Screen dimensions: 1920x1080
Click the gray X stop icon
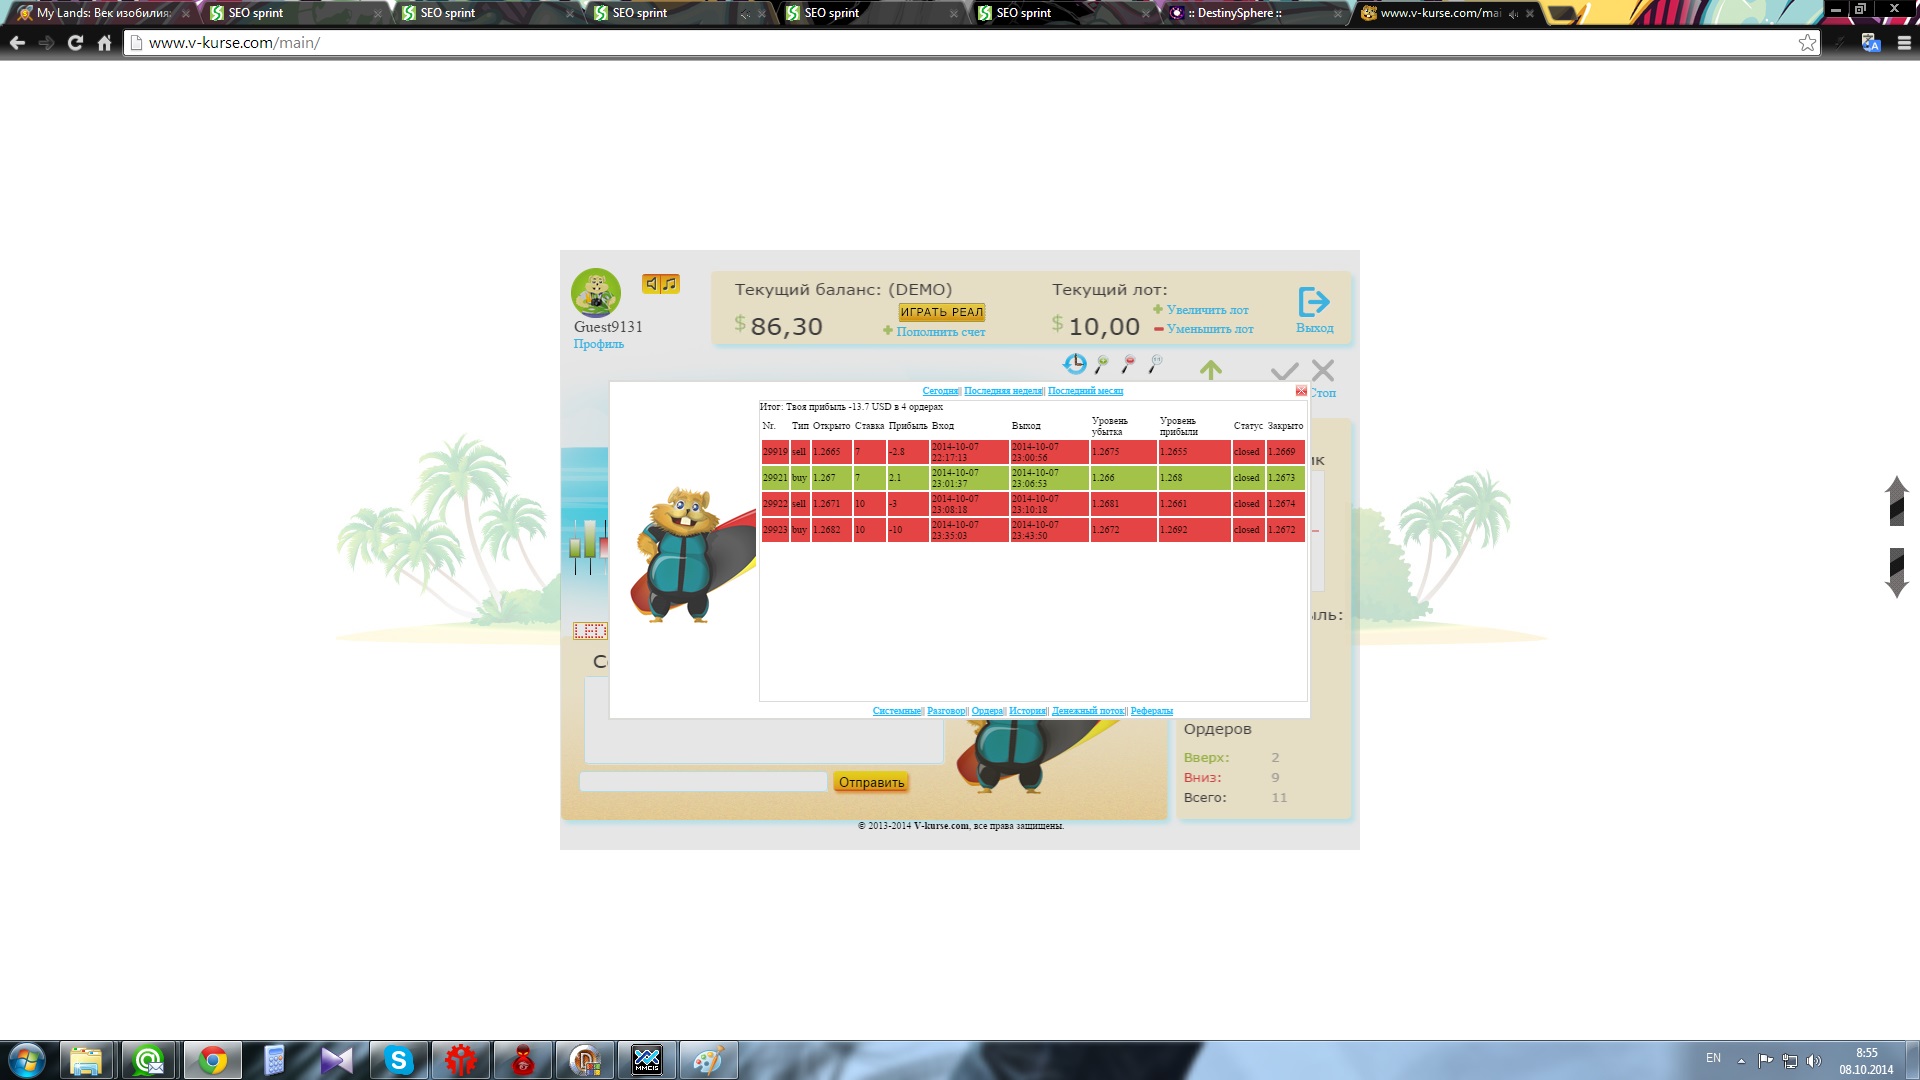tap(1323, 370)
